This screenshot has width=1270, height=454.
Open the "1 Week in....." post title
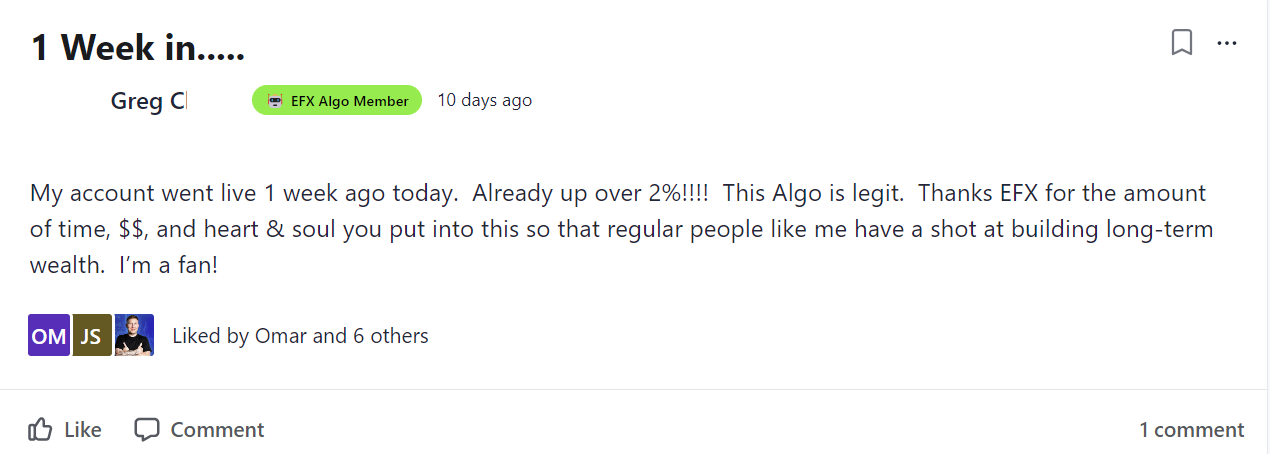(x=138, y=47)
